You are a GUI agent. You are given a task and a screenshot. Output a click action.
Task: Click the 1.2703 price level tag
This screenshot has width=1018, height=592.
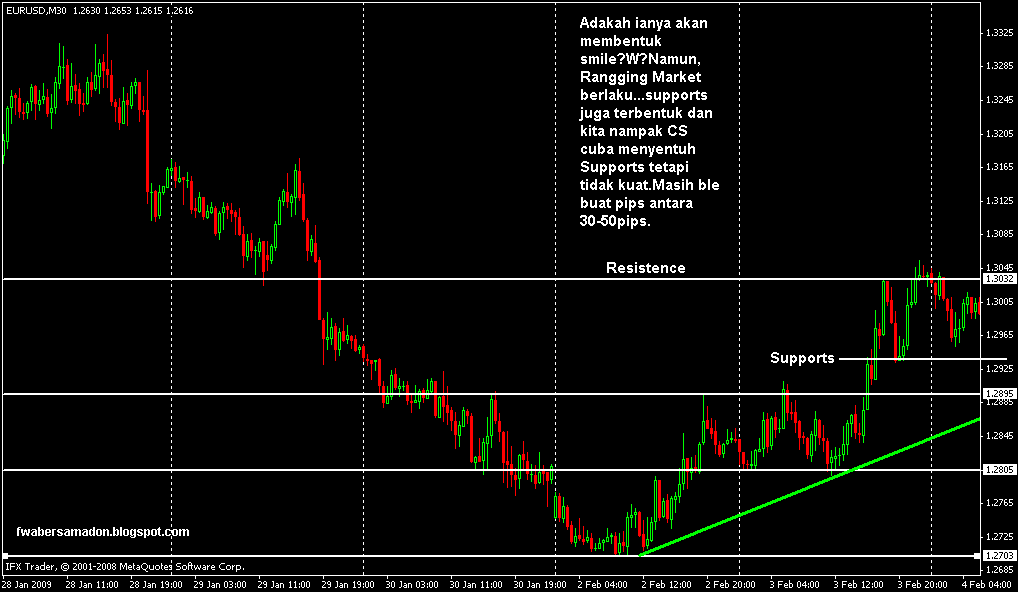(x=999, y=556)
